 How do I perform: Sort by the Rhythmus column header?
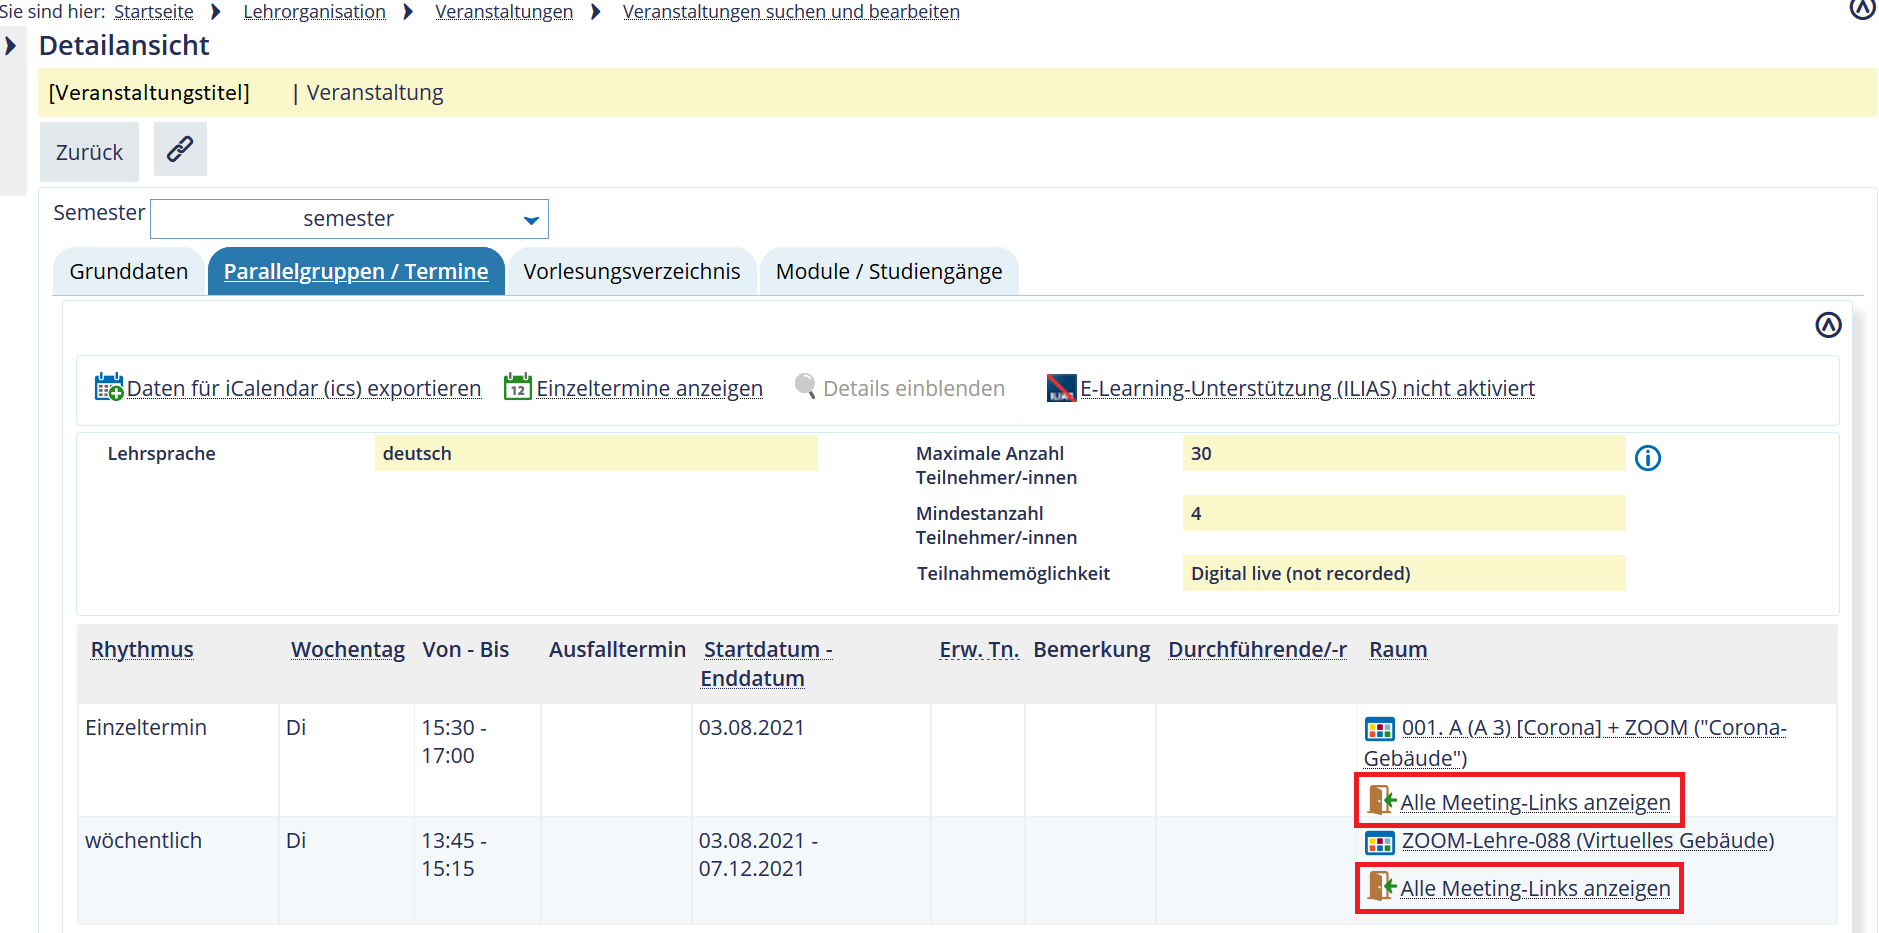142,649
